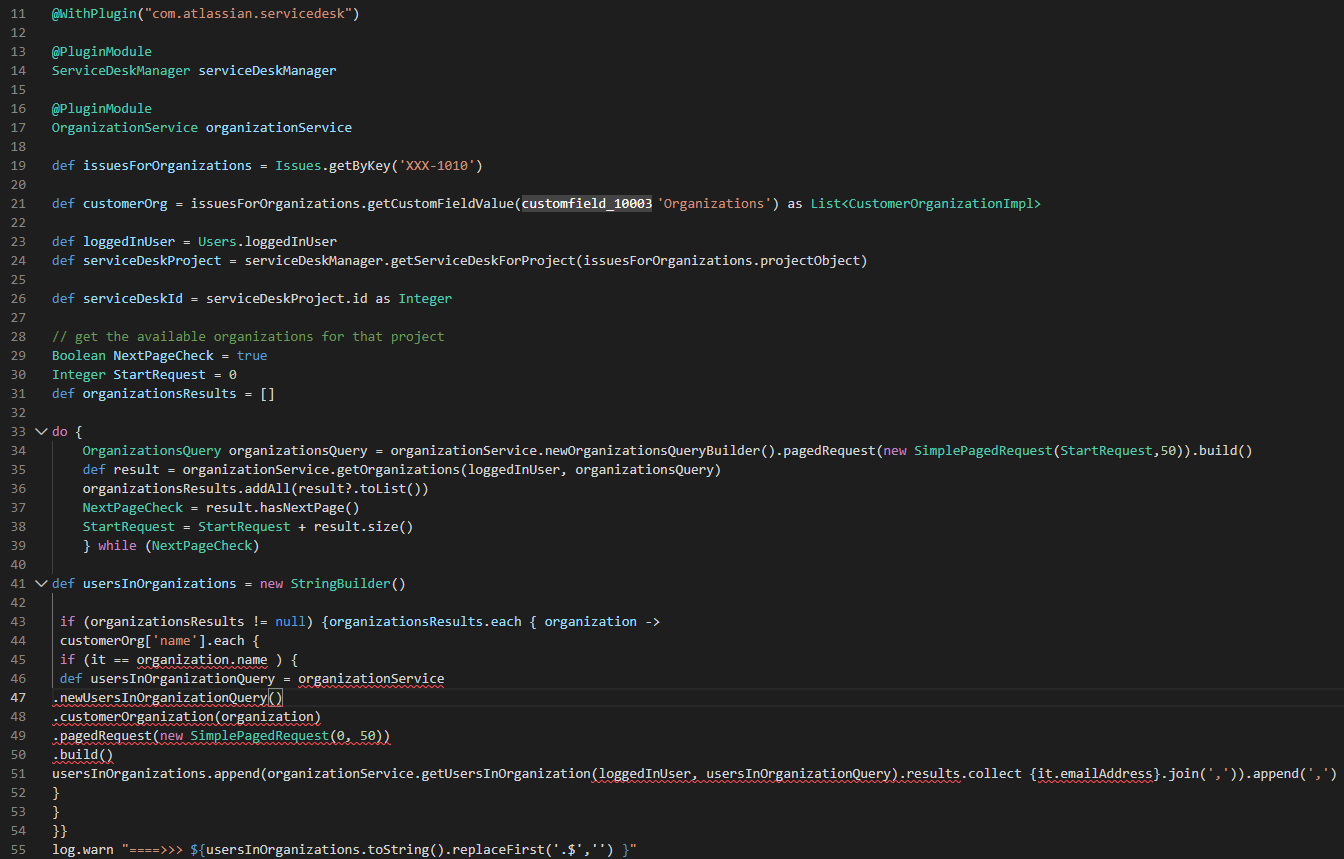Click the OrganizationService type declaration

point(124,127)
